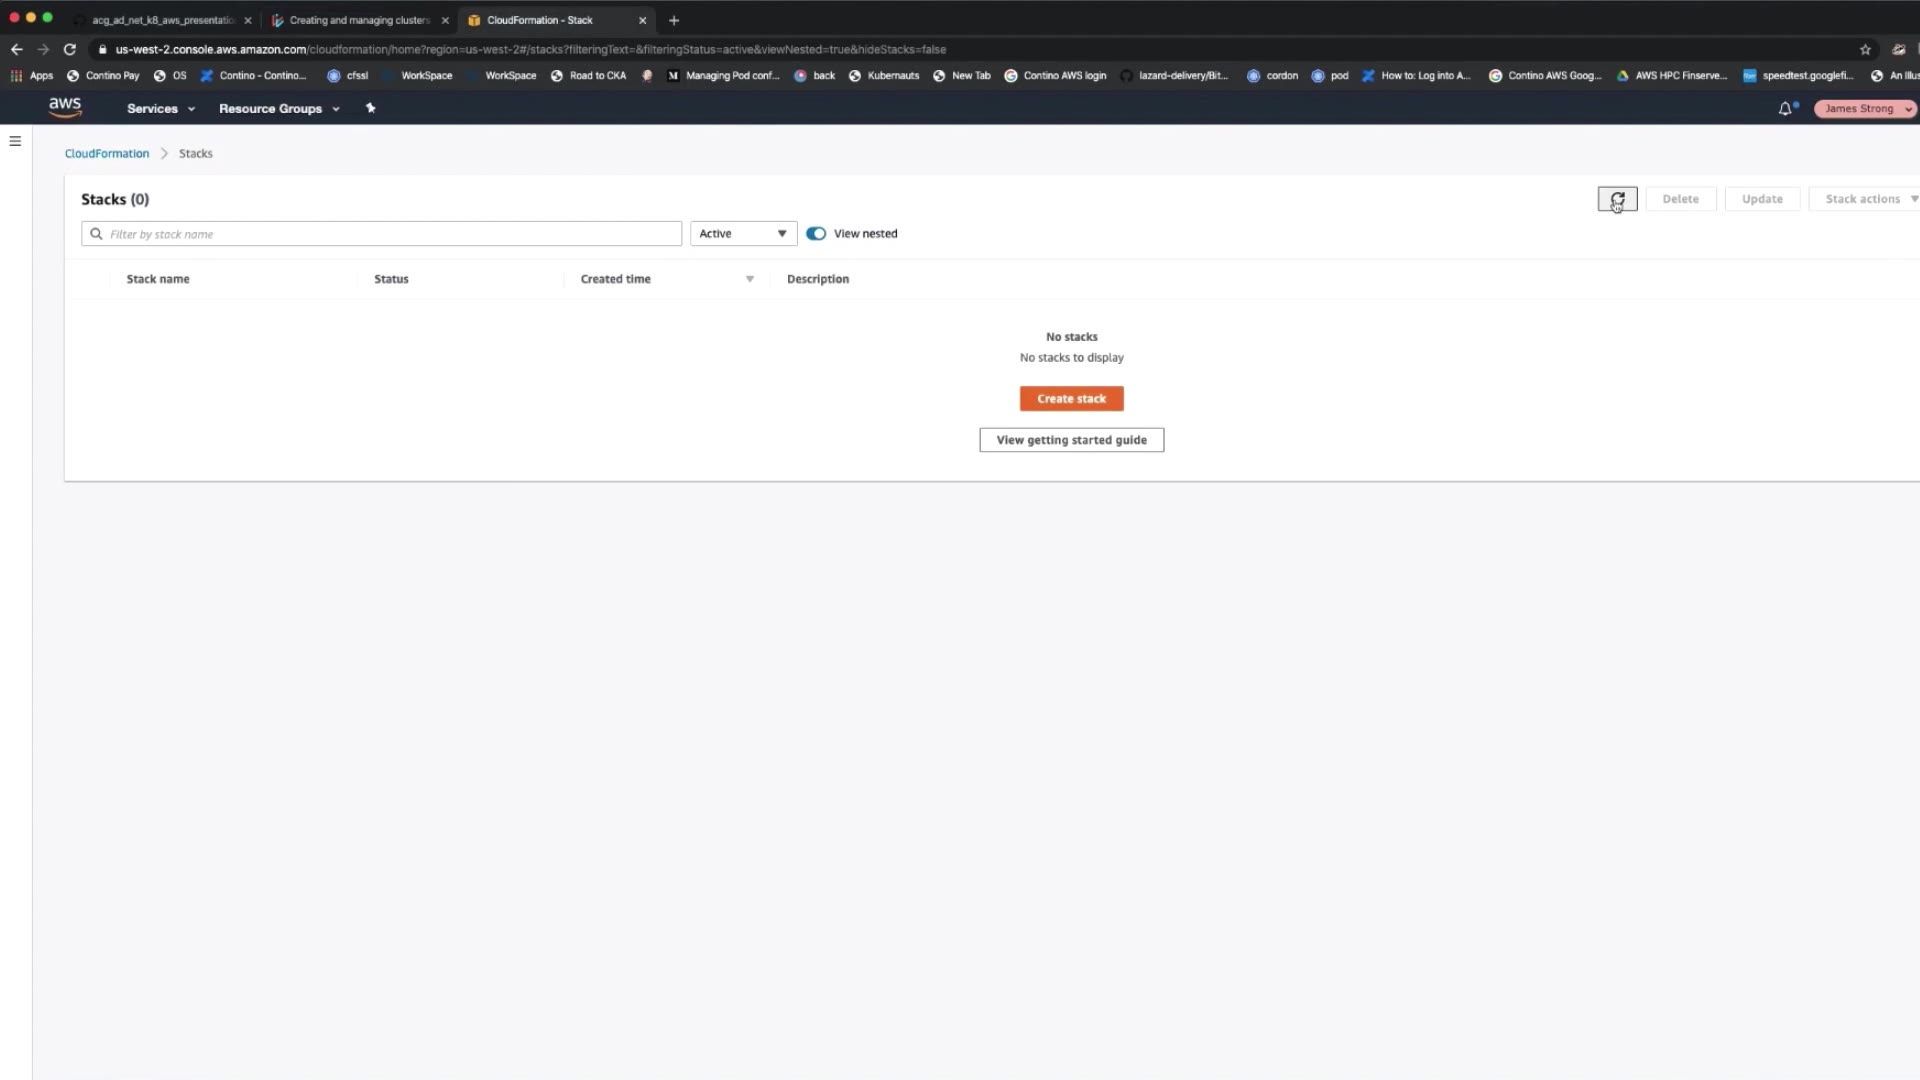Click the Apps bookmarks grid icon
This screenshot has height=1080, width=1920.
16,75
